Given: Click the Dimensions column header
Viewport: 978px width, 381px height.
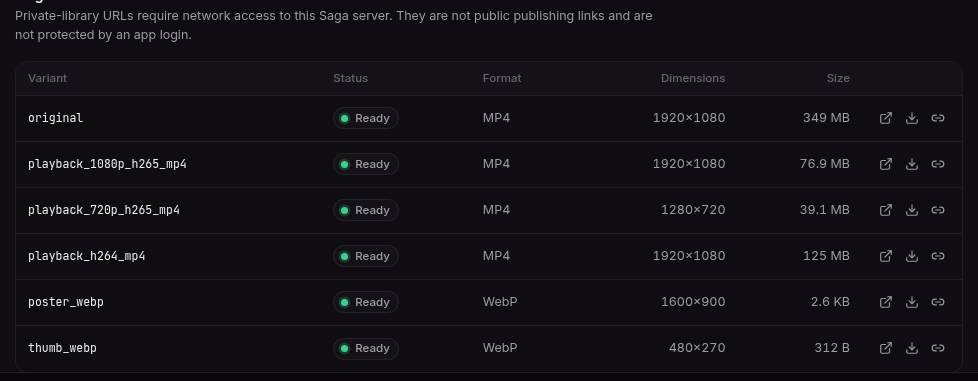Looking at the screenshot, I should [693, 79].
